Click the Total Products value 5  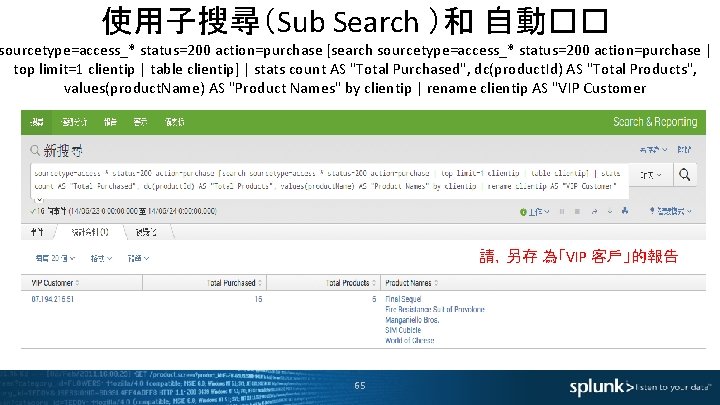[x=374, y=299]
